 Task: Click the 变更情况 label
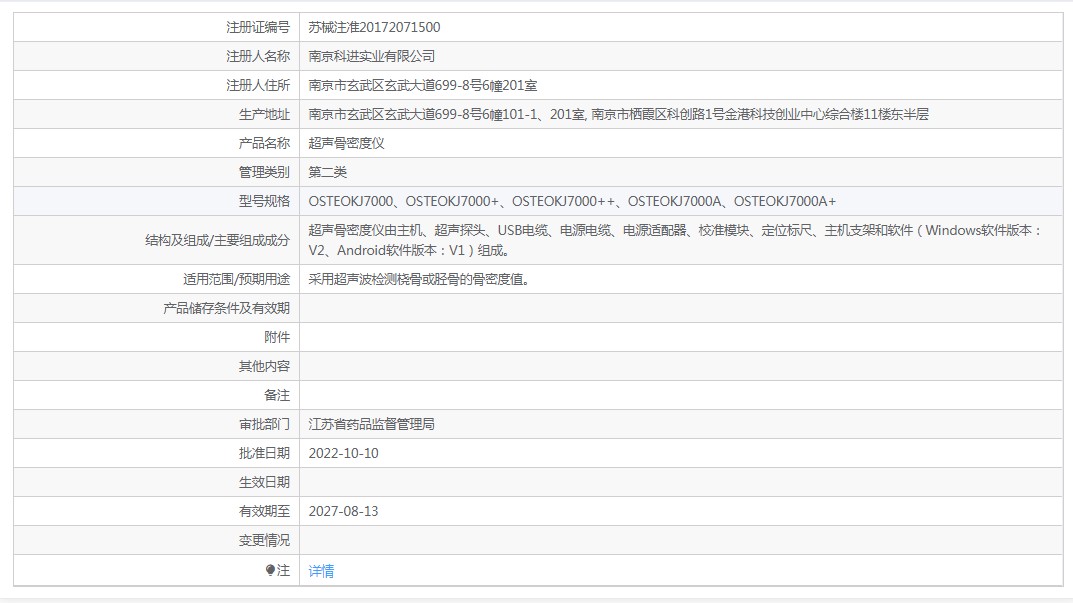point(264,541)
